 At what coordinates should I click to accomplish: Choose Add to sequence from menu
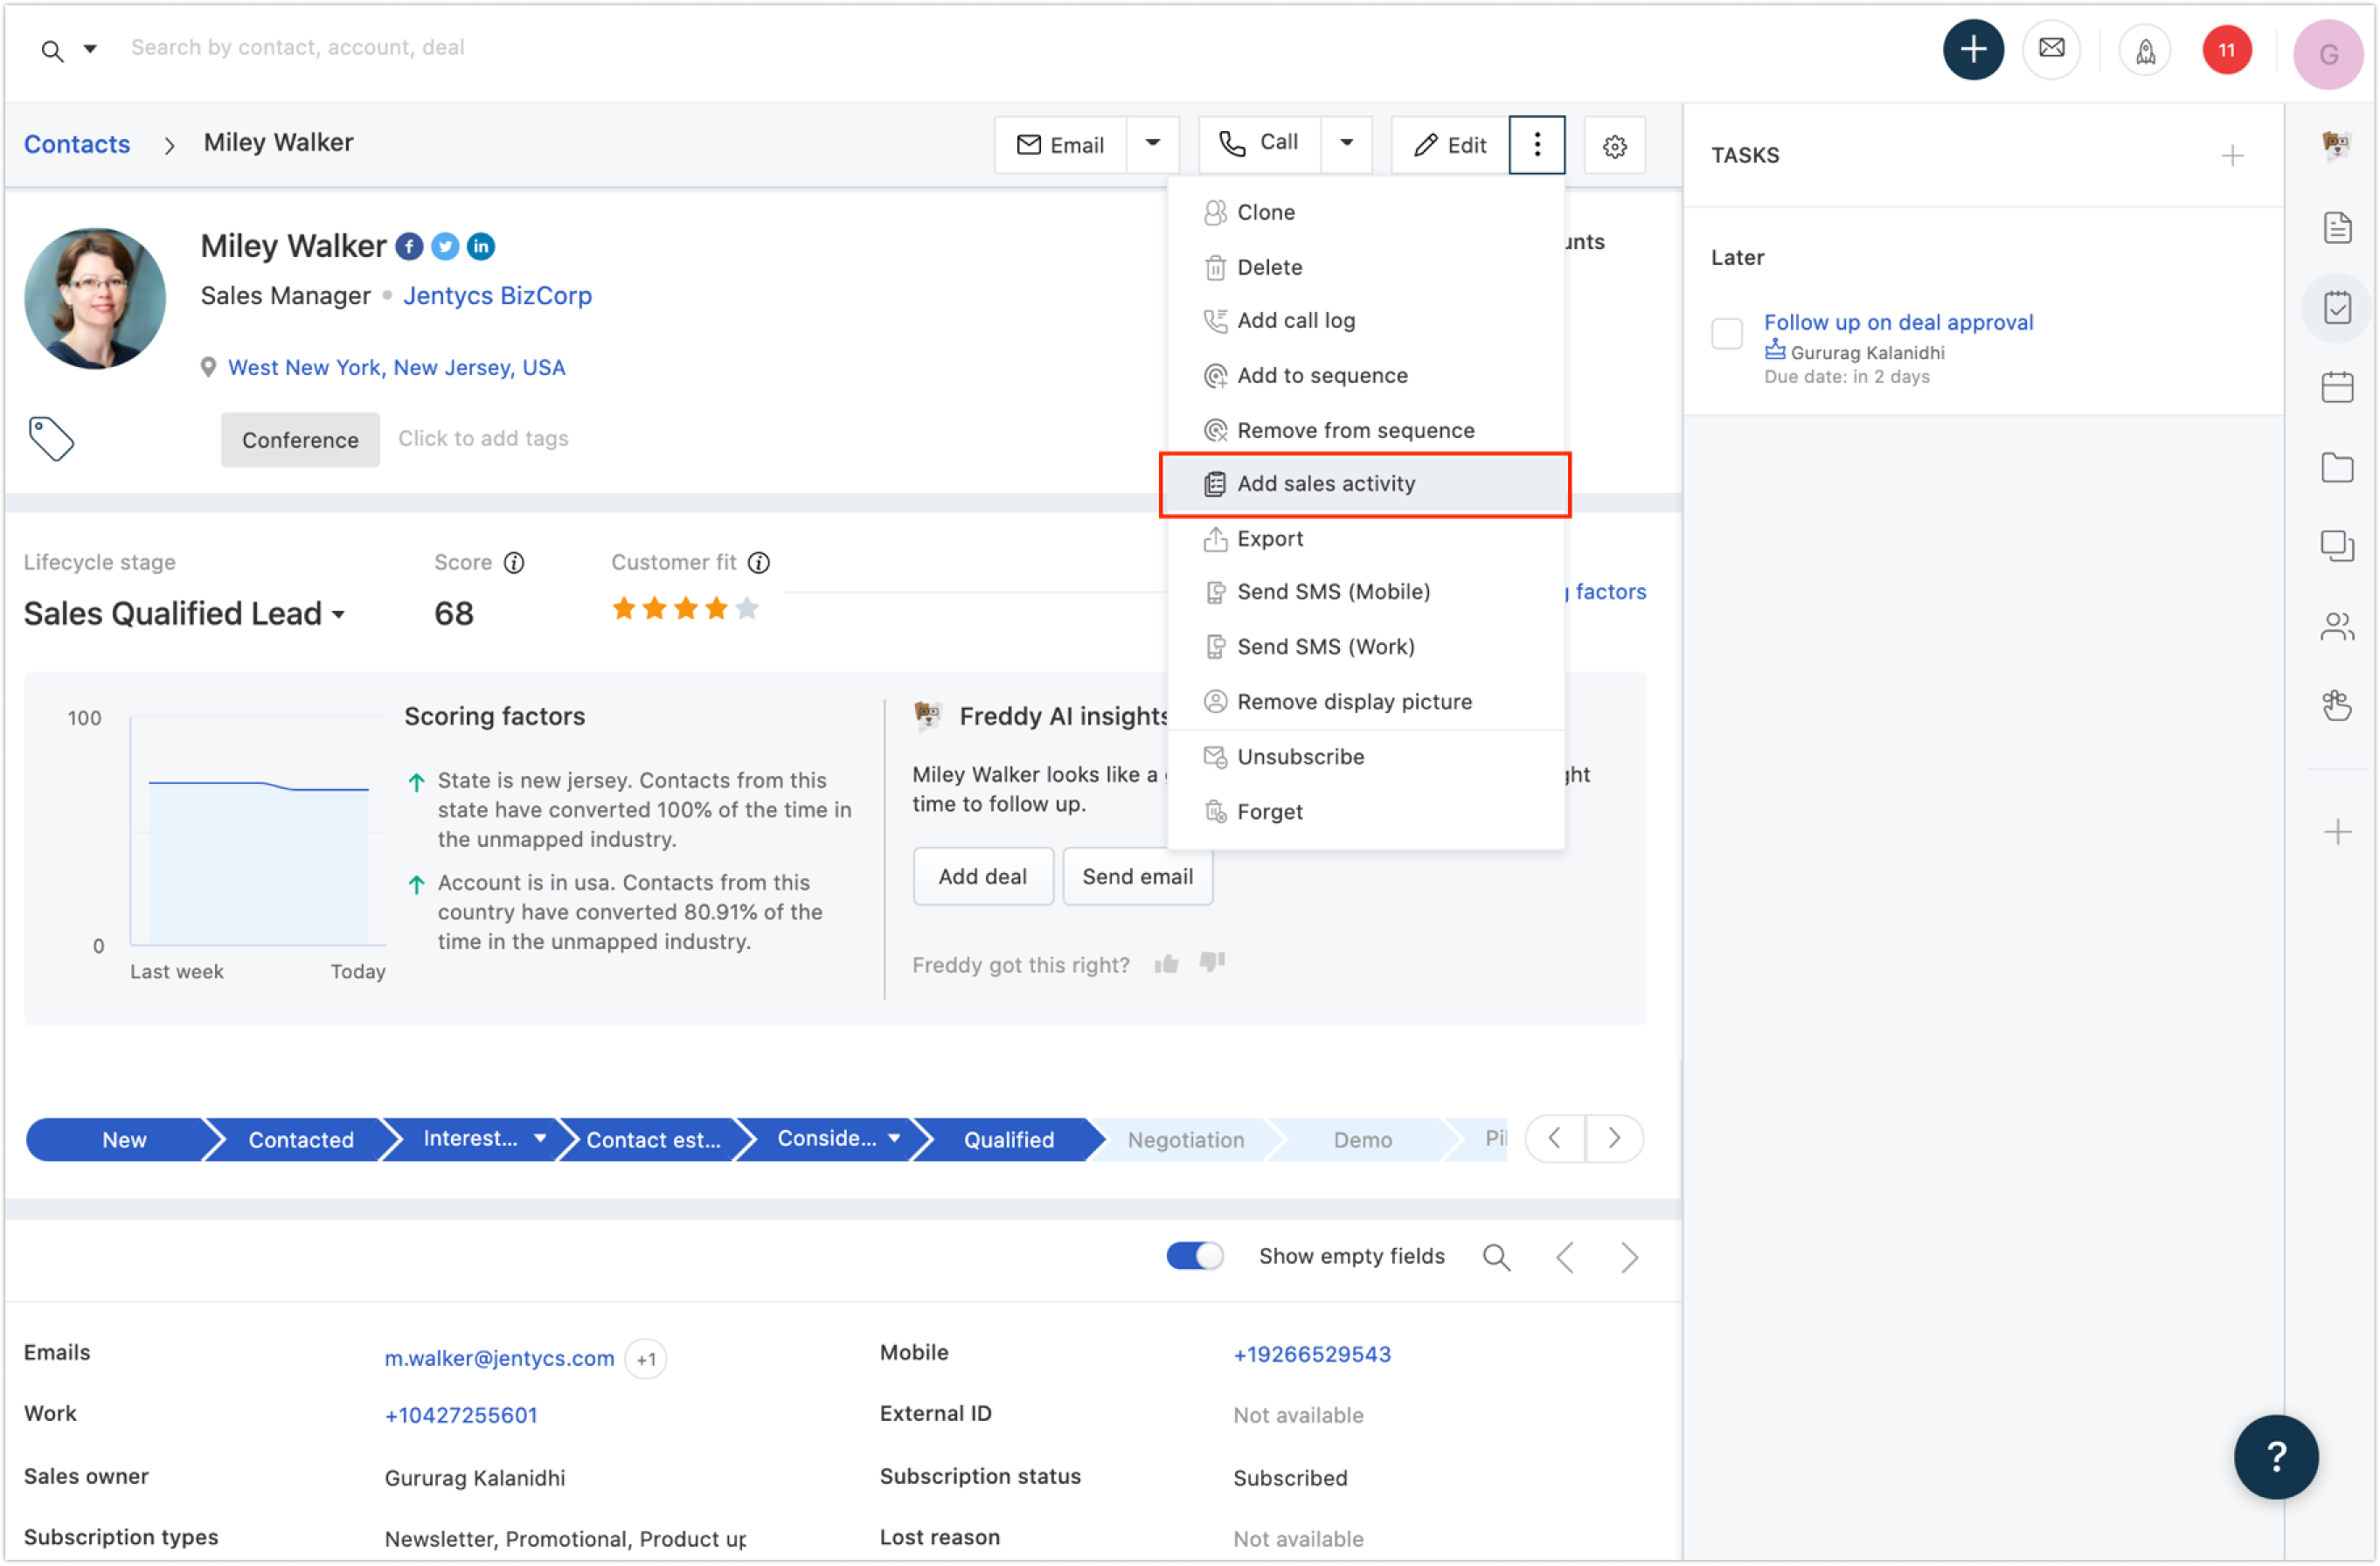click(x=1322, y=376)
